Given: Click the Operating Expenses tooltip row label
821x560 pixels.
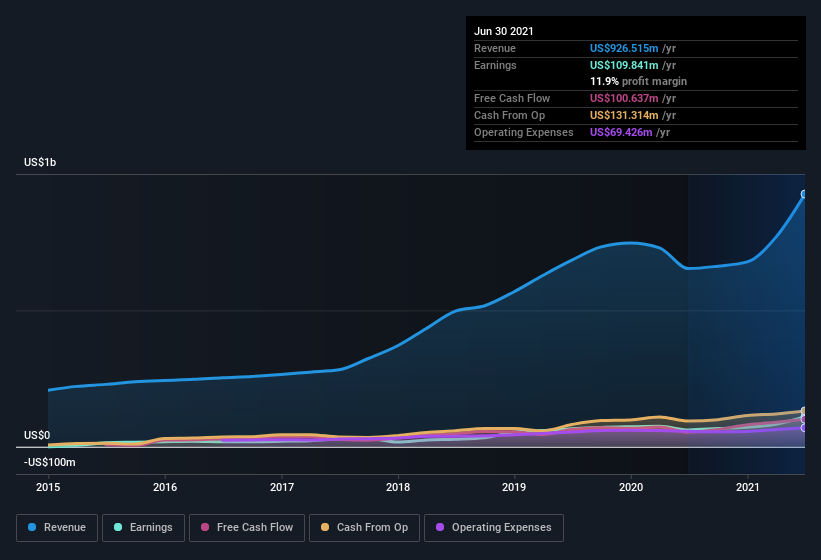Looking at the screenshot, I should pyautogui.click(x=524, y=132).
